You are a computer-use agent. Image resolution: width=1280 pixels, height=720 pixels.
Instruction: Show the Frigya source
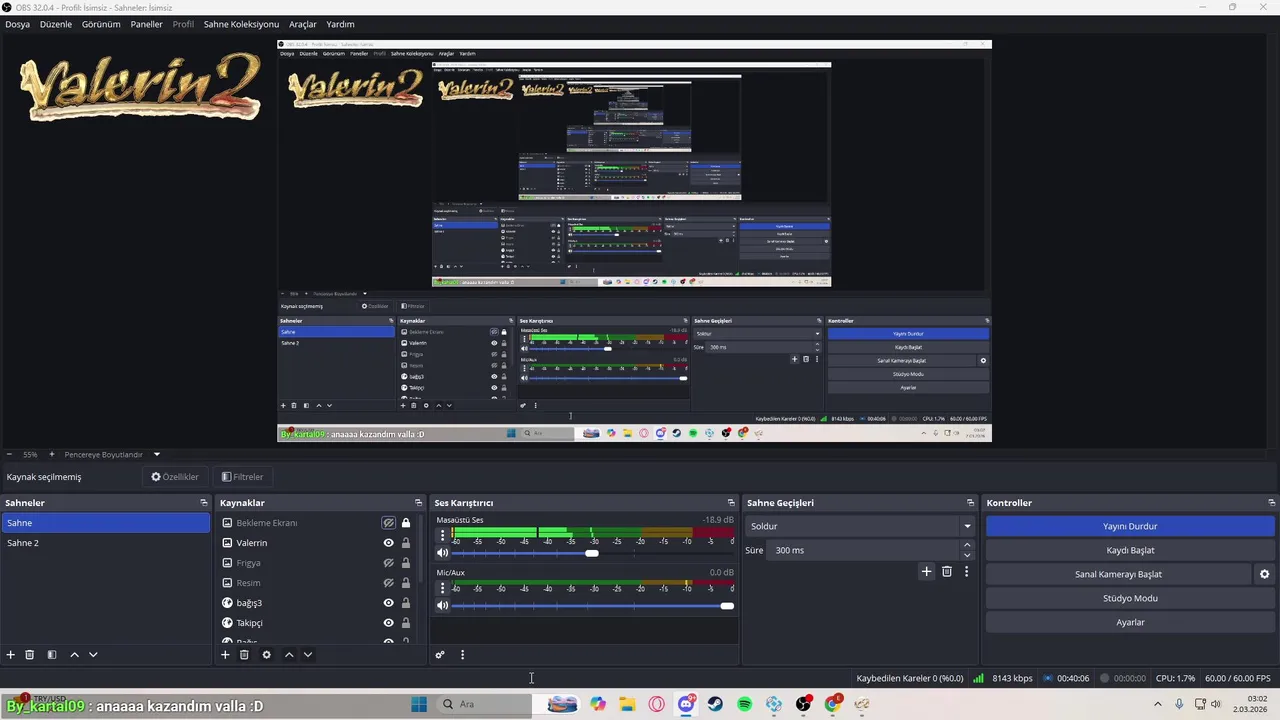point(389,563)
